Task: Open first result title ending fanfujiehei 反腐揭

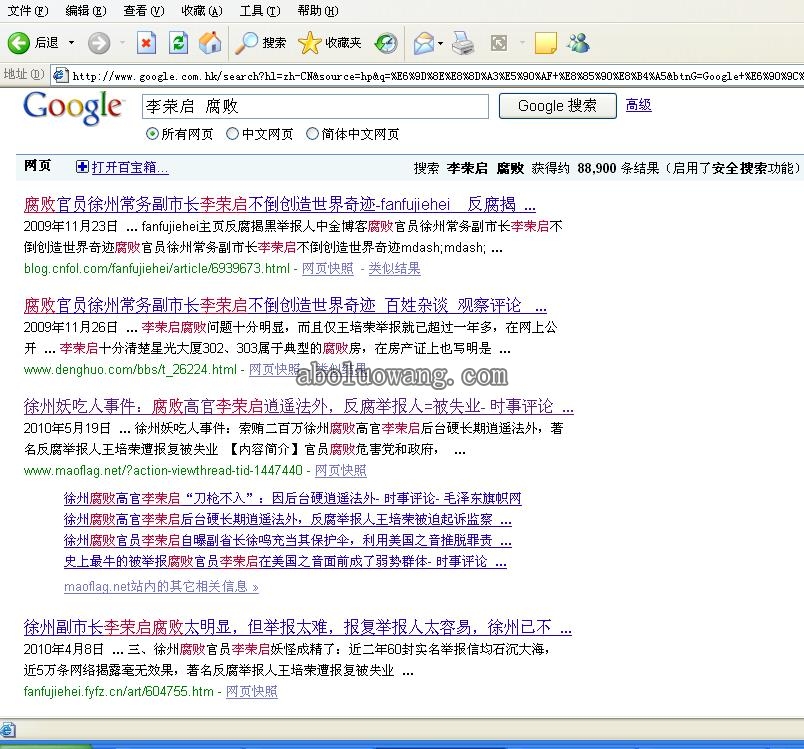Action: click(x=279, y=205)
